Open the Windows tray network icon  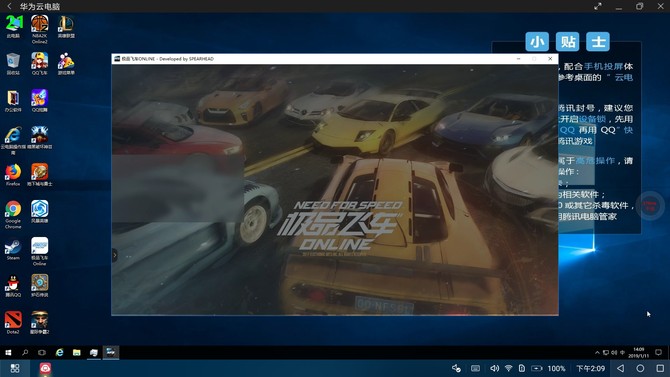point(605,353)
